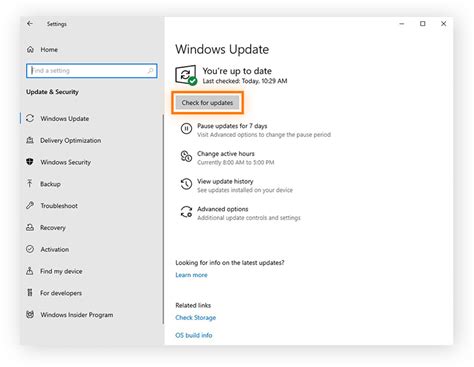
Task: Click the back arrow in Settings
Action: click(30, 24)
